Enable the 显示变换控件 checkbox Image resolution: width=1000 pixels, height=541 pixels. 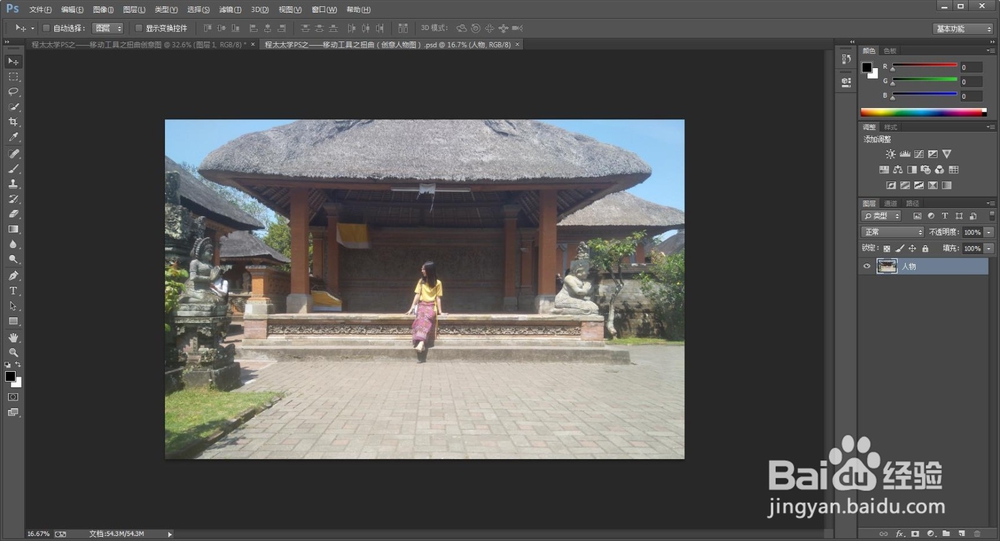click(138, 28)
